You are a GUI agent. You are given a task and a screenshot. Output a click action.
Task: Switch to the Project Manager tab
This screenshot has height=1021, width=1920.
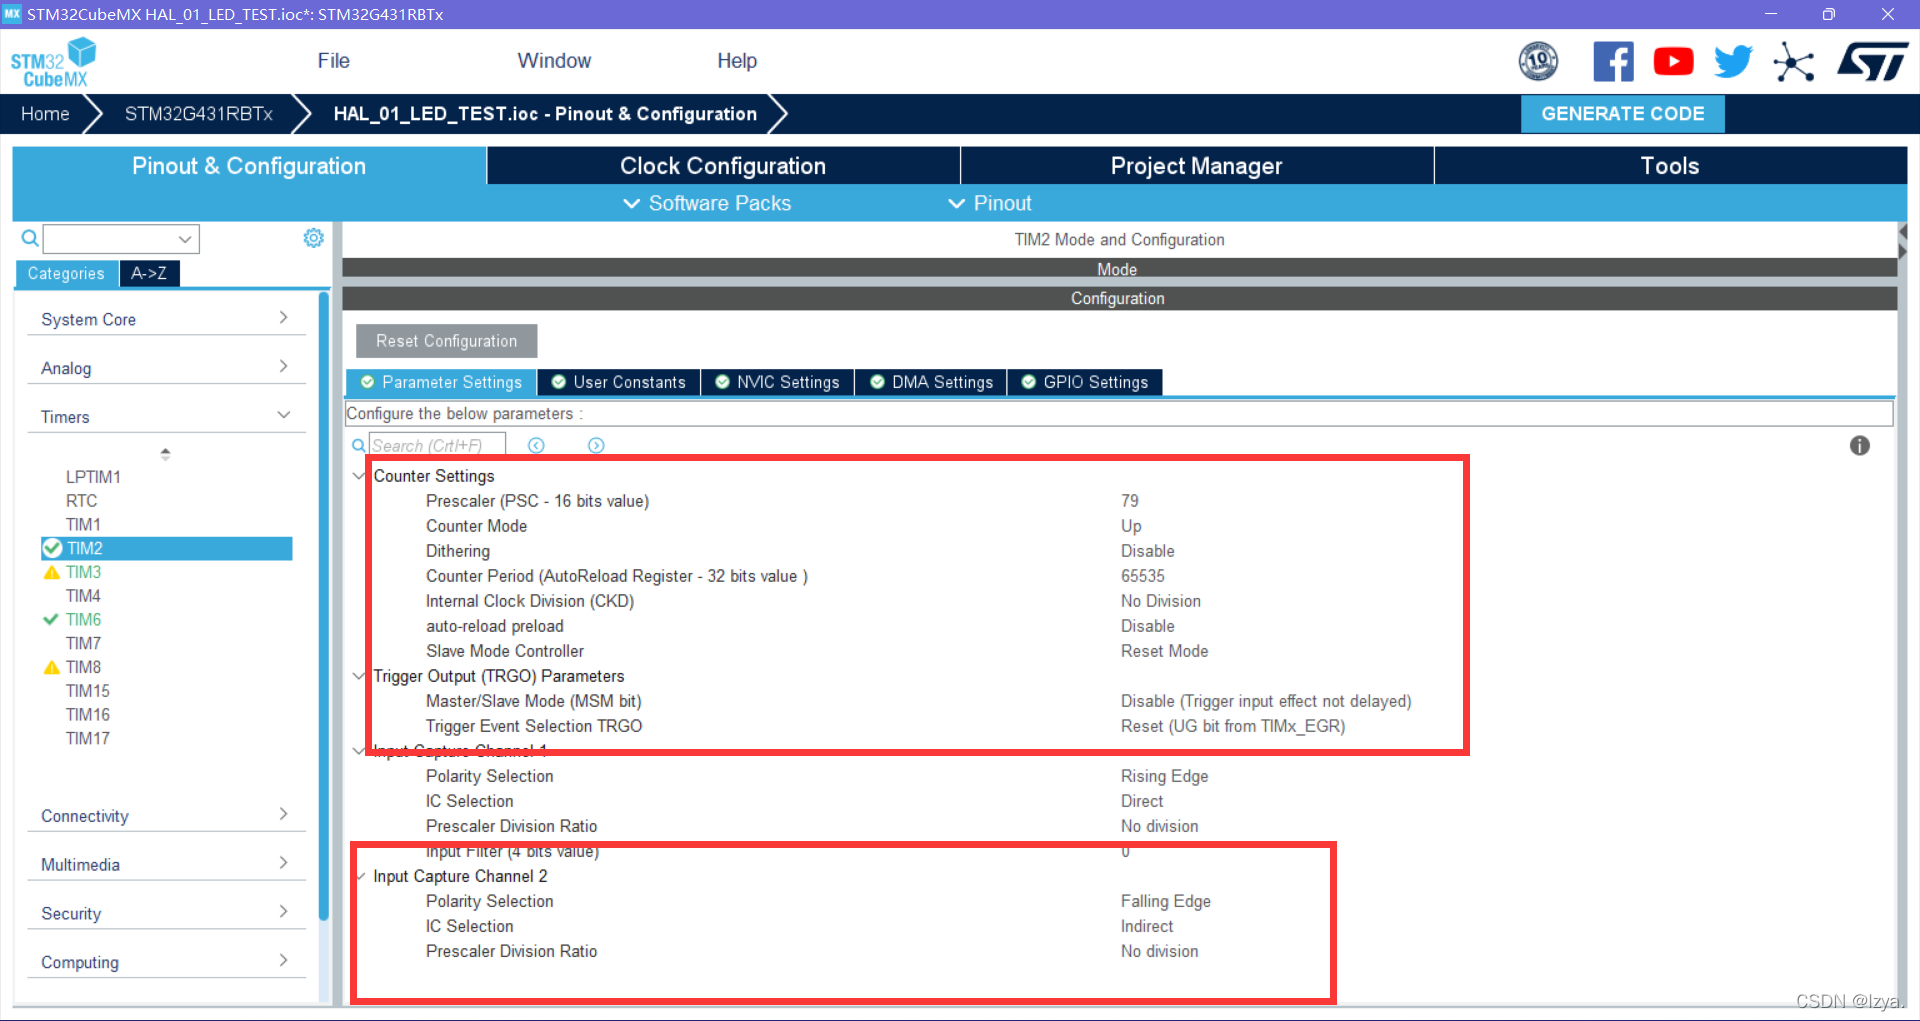point(1197,166)
